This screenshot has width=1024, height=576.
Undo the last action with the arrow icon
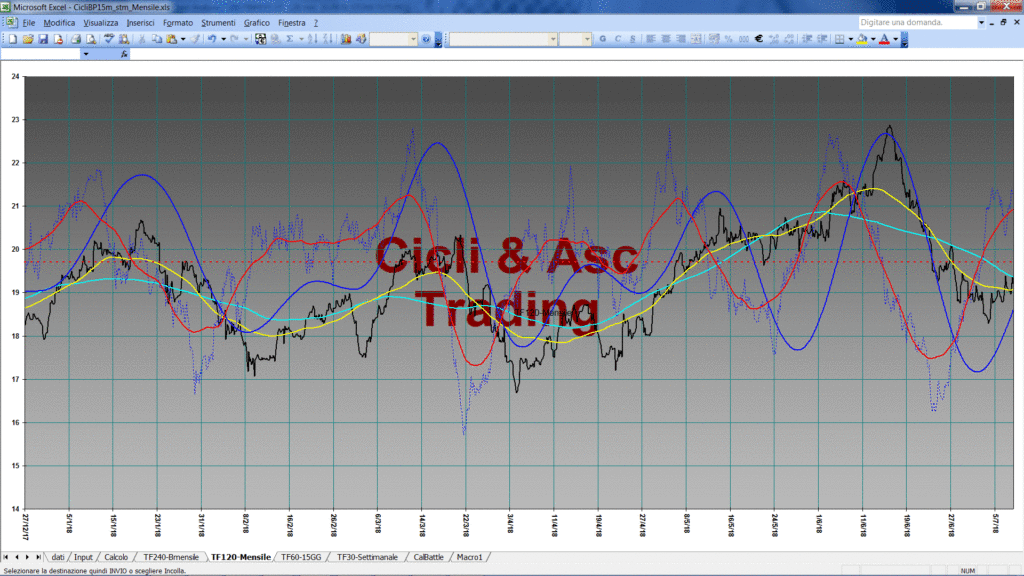(212, 39)
